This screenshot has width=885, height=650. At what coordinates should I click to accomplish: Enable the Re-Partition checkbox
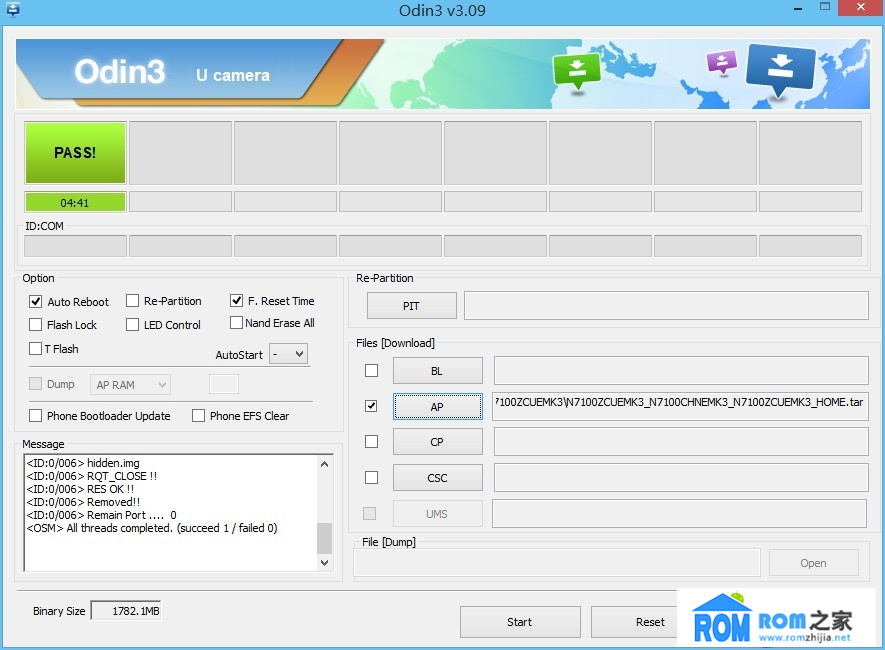[133, 301]
